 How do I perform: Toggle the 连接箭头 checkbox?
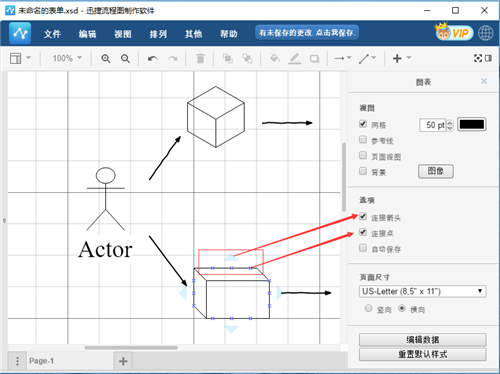363,216
